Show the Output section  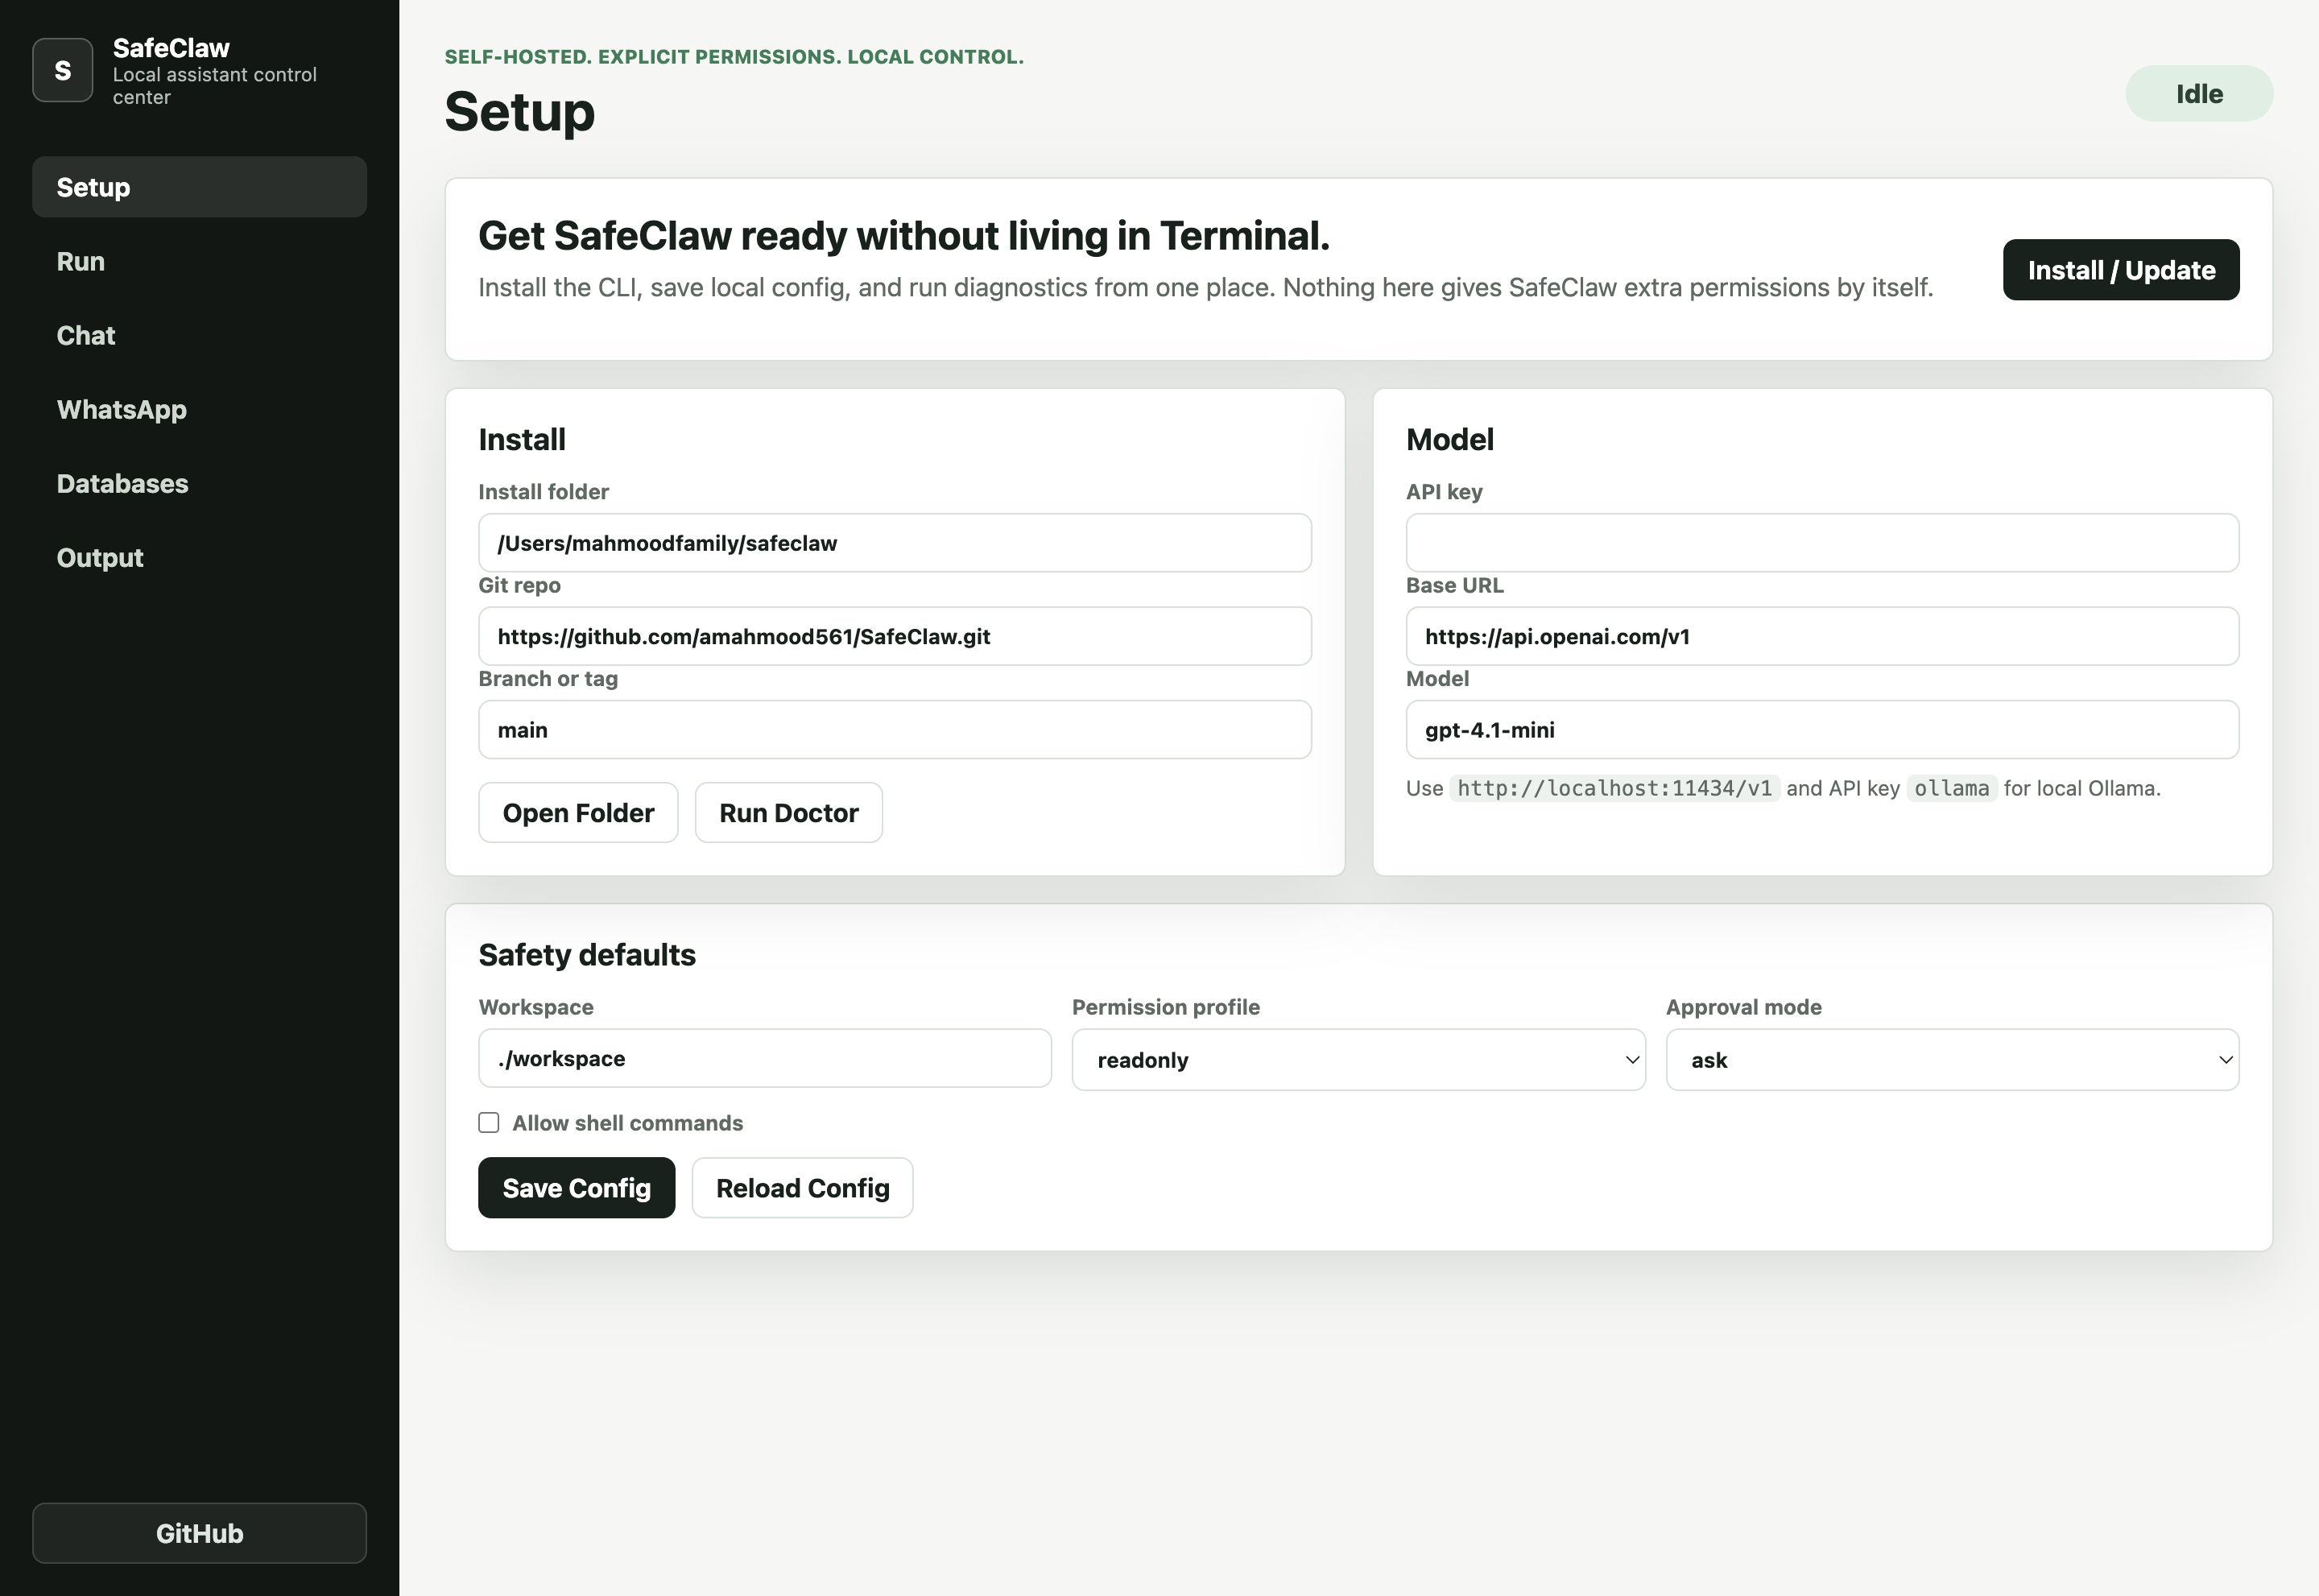(x=199, y=557)
